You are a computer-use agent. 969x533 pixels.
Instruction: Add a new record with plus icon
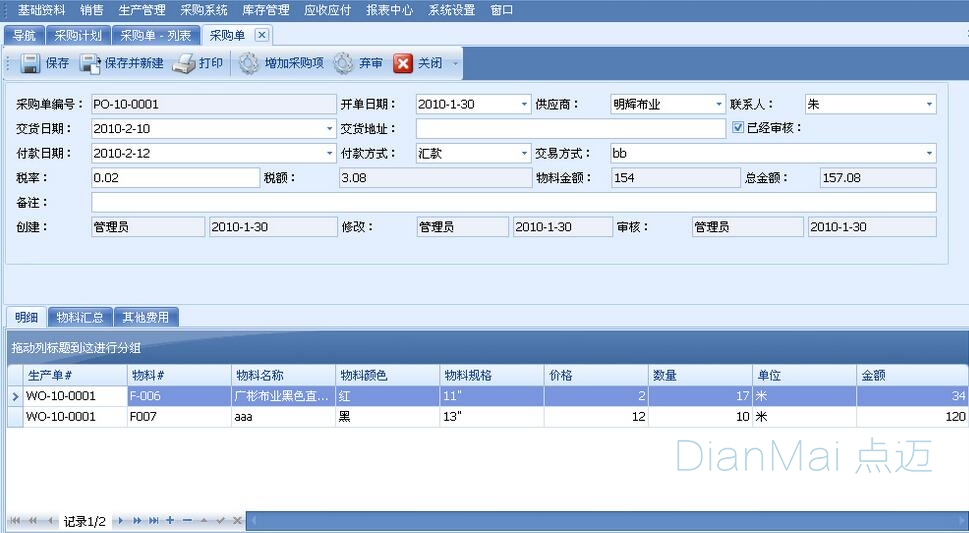170,521
